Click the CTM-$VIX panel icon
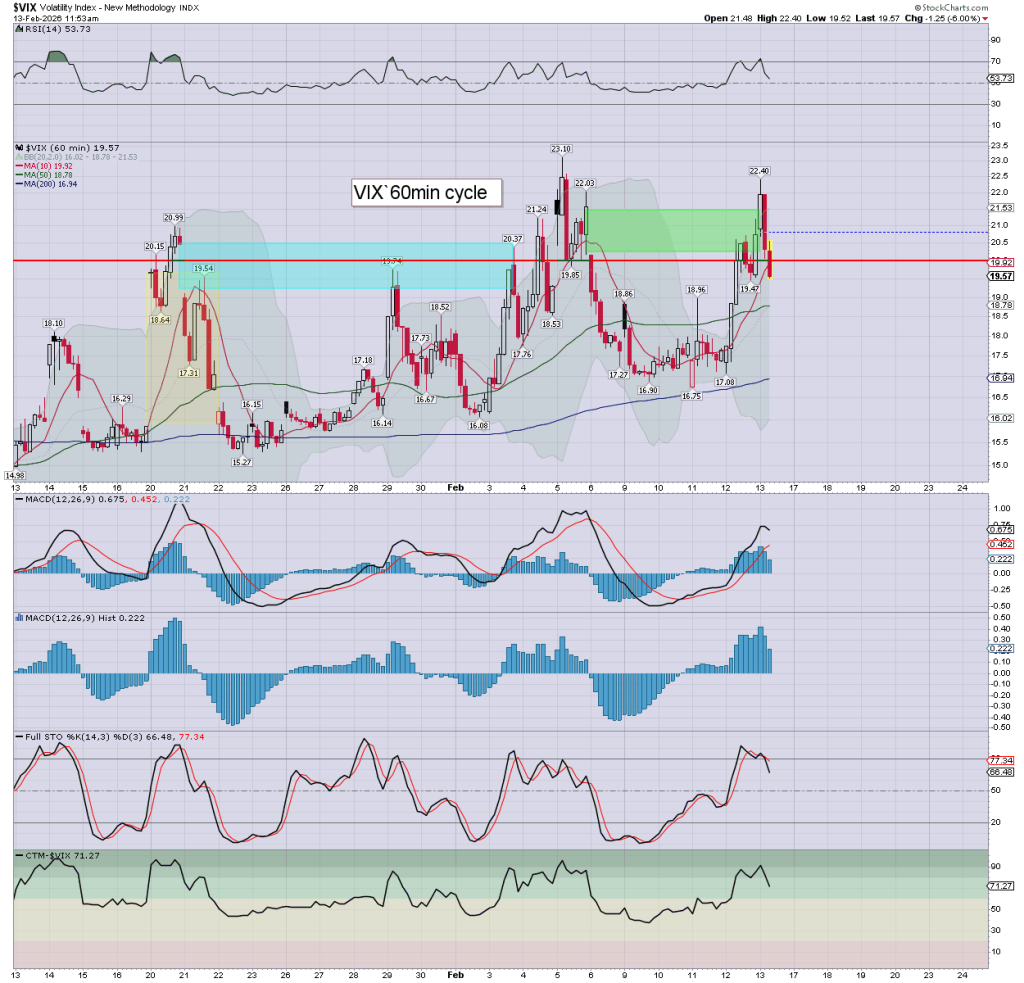 click(18, 857)
